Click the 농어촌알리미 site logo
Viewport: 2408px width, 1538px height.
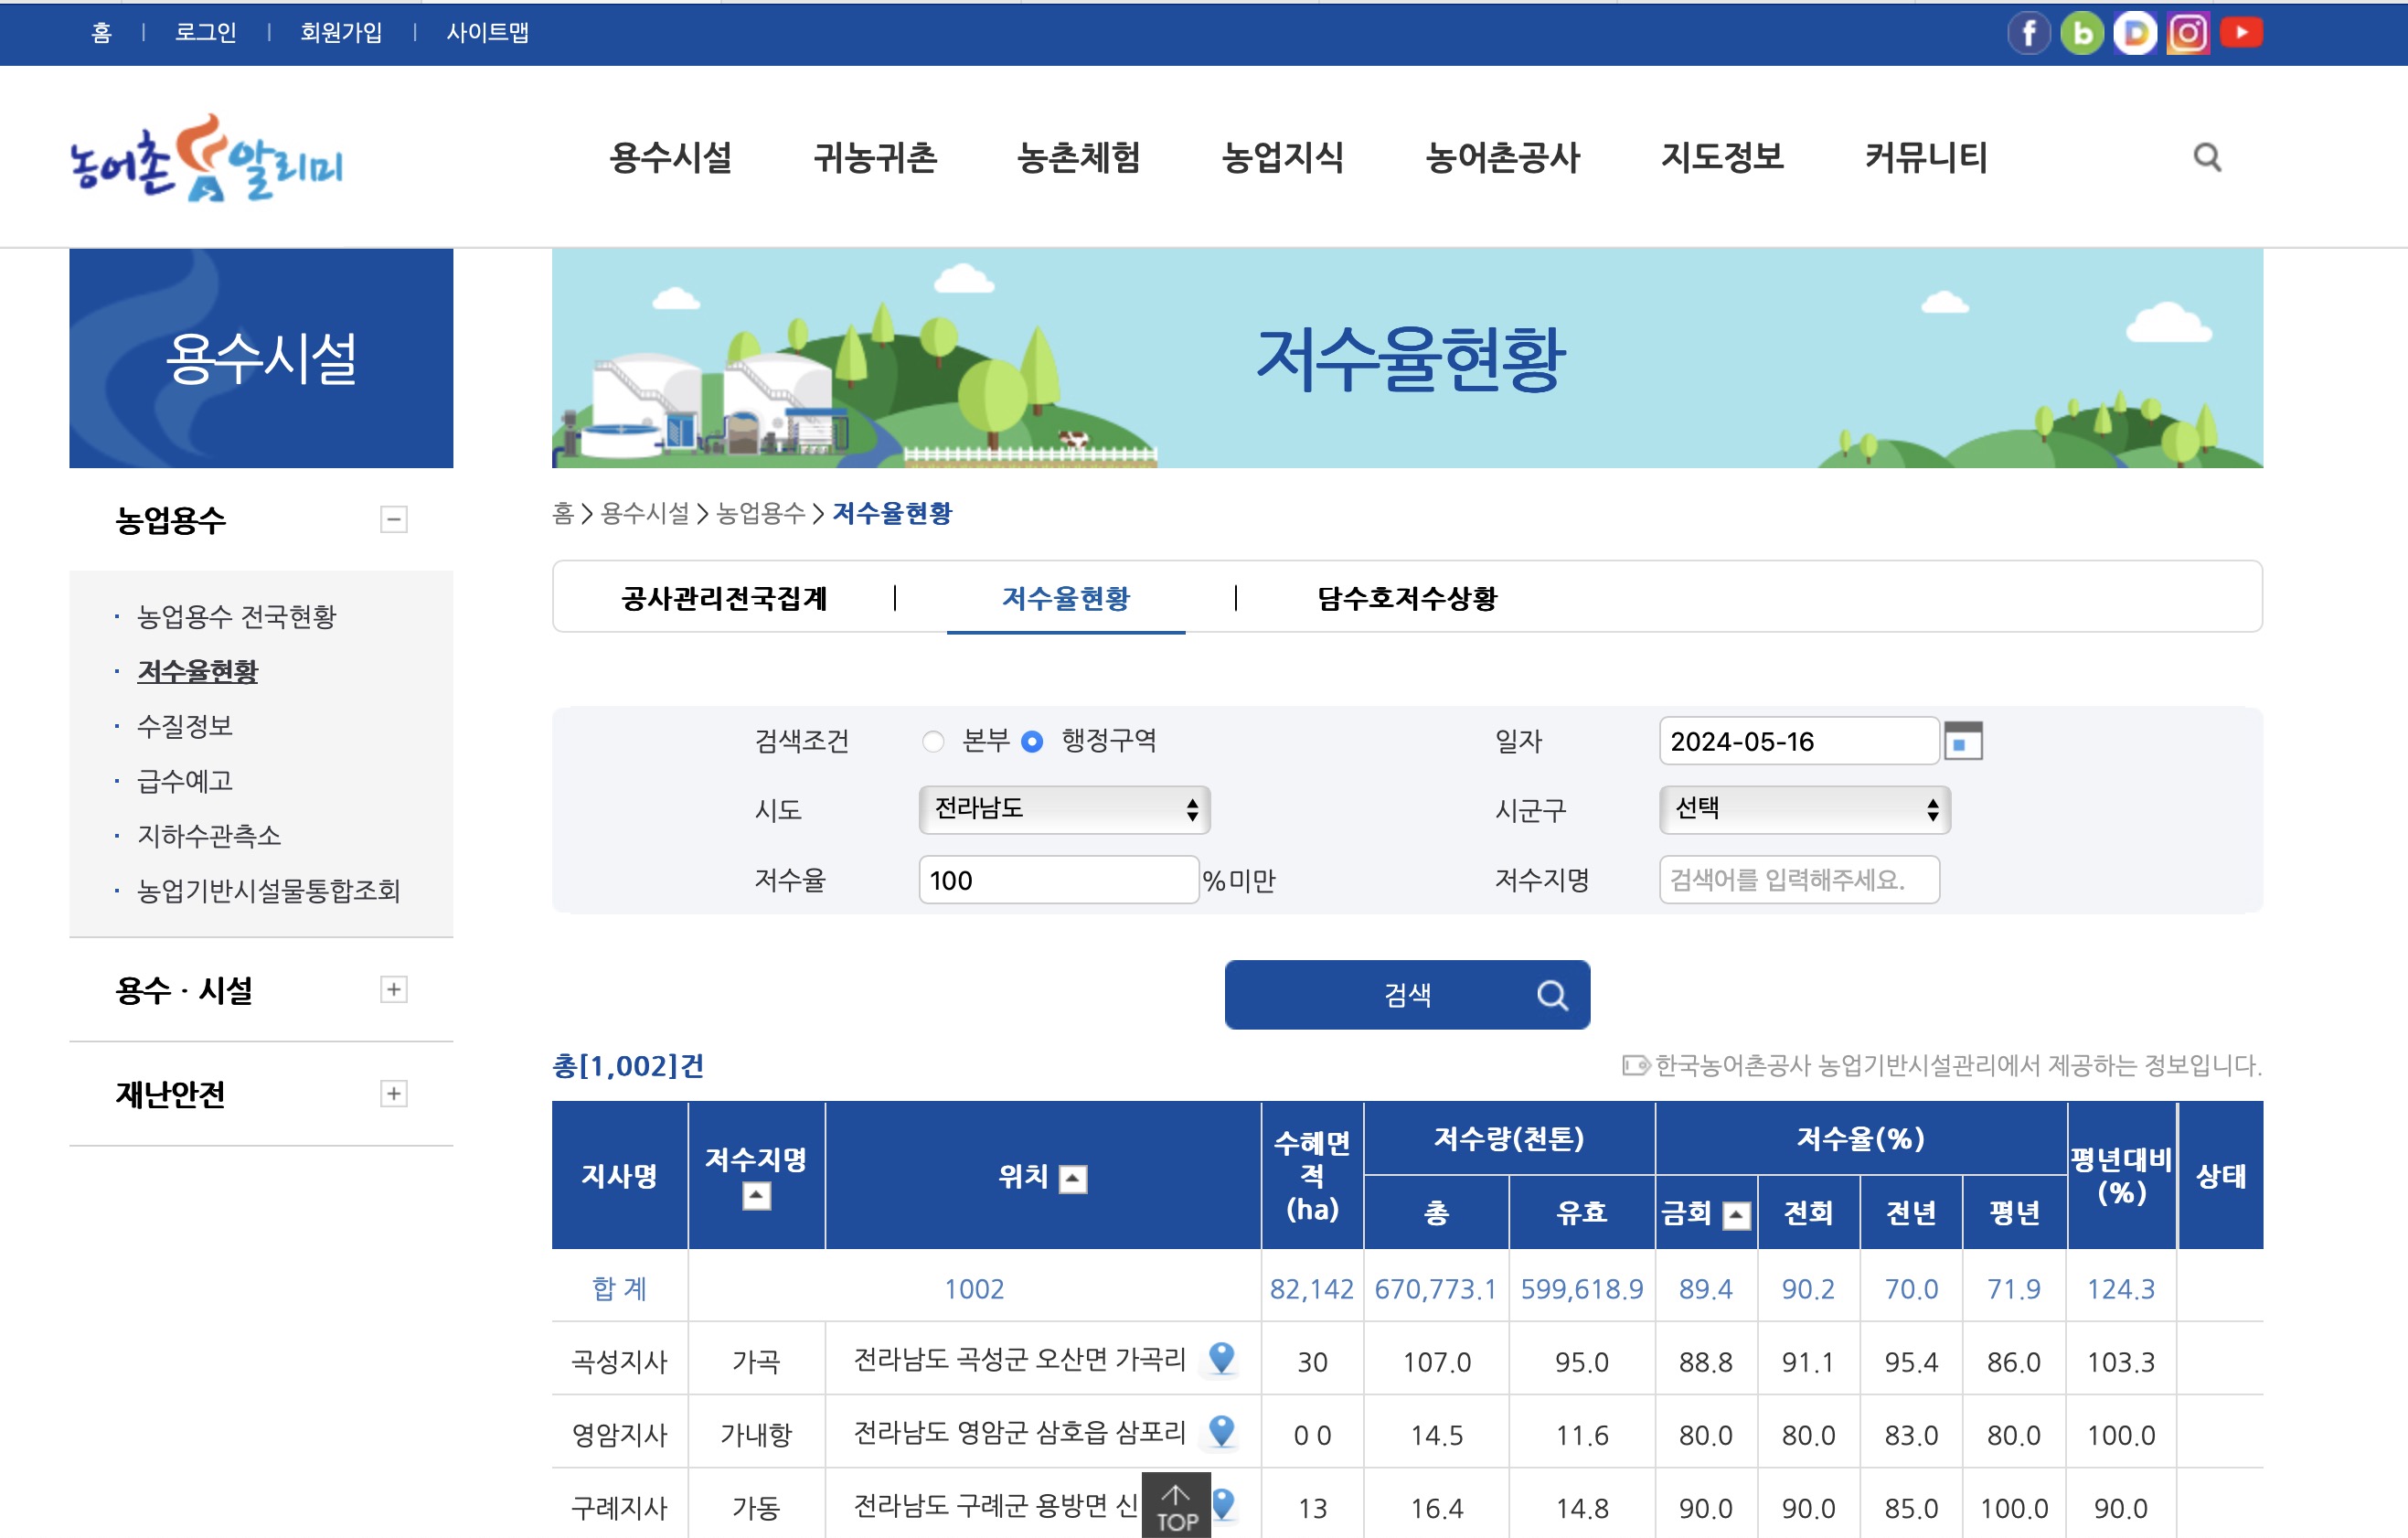click(x=205, y=168)
